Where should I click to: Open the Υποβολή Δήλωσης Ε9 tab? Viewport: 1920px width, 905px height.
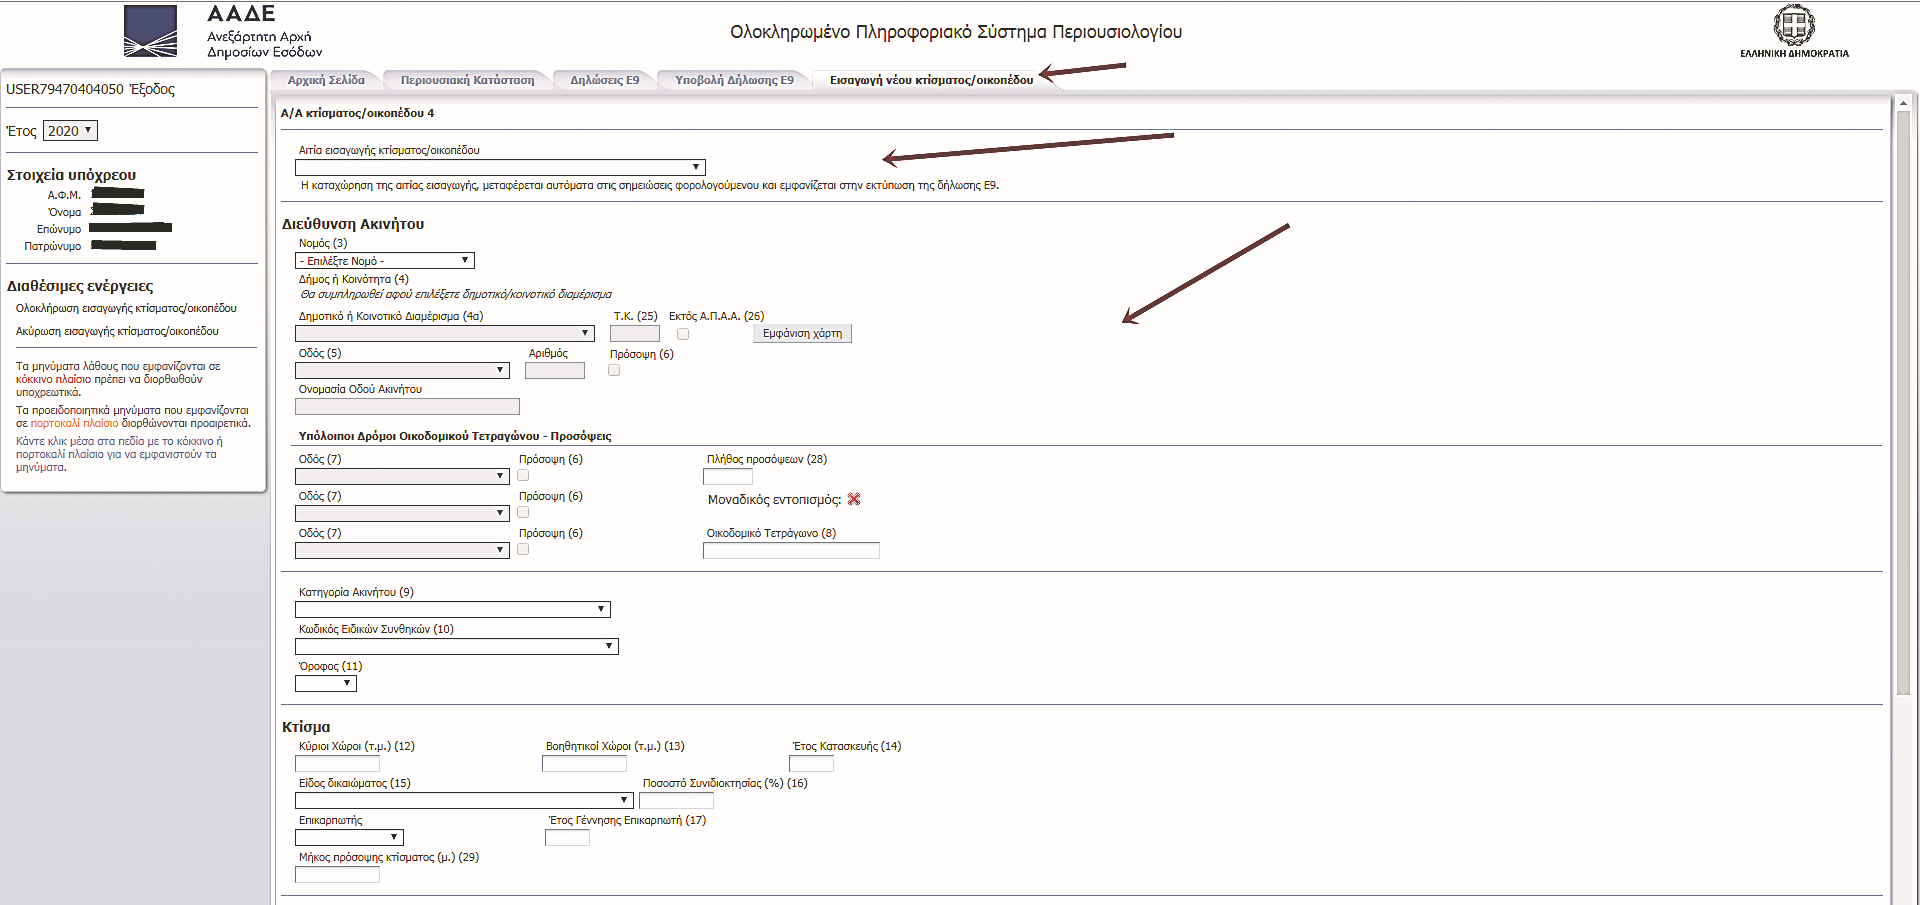pyautogui.click(x=734, y=80)
